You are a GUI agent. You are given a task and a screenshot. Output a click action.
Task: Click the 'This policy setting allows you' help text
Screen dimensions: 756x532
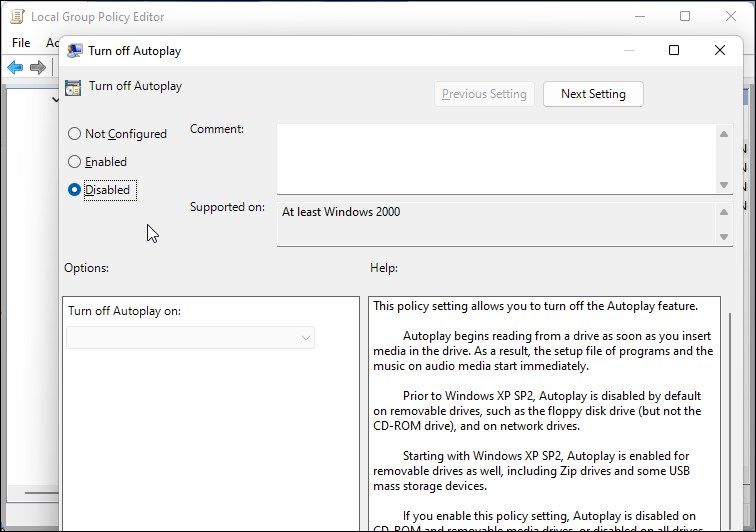click(535, 306)
